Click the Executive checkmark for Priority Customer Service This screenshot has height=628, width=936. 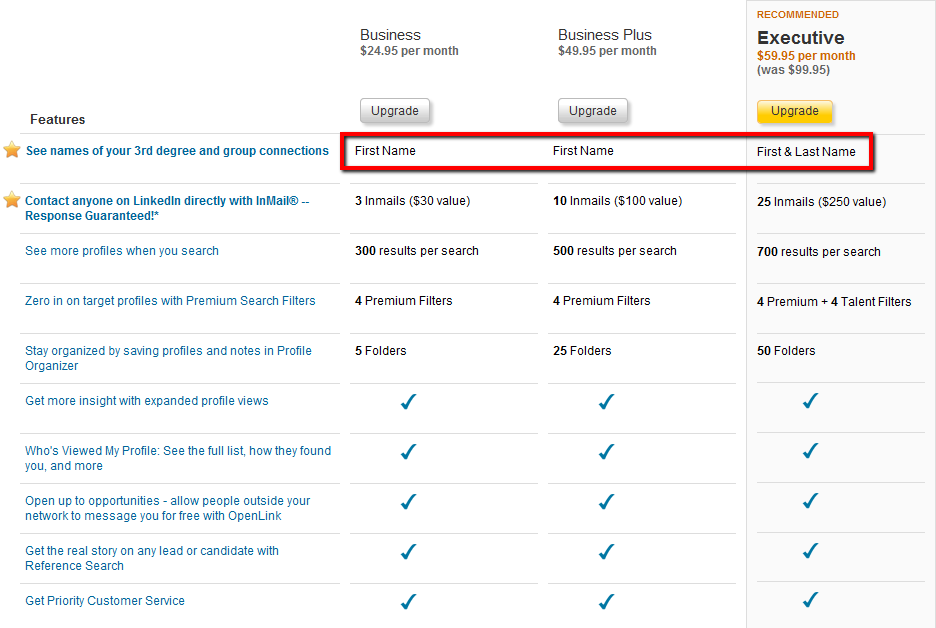[x=810, y=599]
